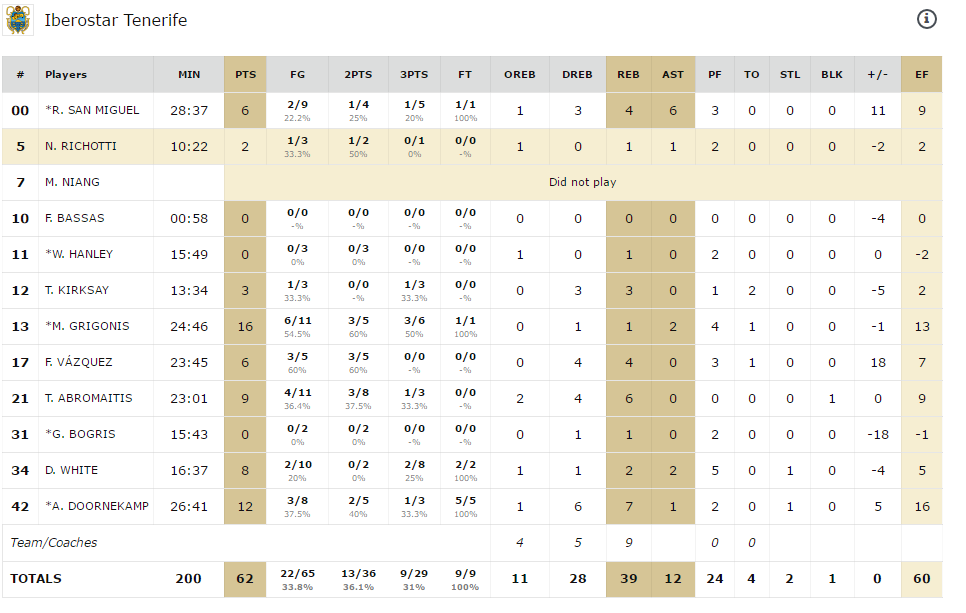Screen dimensions: 966x613
Task: Click the FG column header
Action: [x=297, y=74]
